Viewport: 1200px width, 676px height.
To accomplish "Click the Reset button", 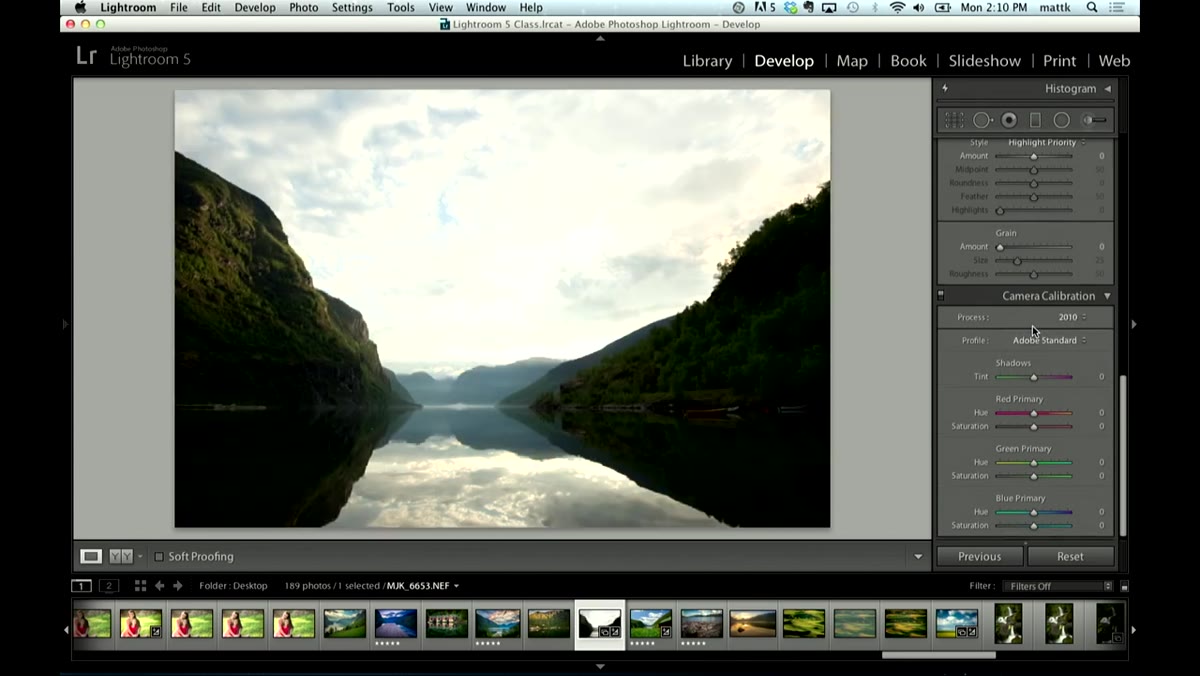I will (1070, 556).
